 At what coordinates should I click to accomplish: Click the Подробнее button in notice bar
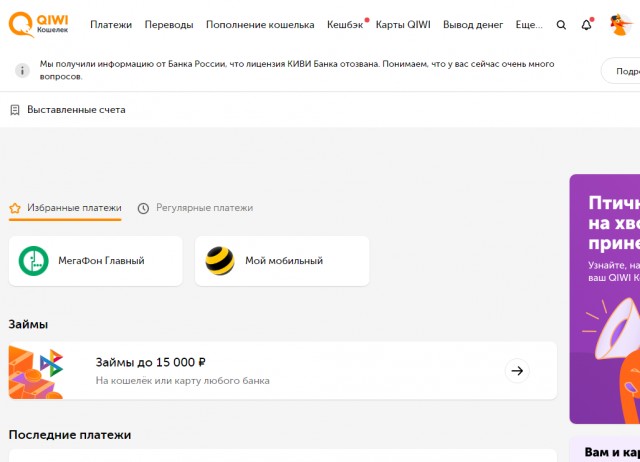[x=621, y=71]
